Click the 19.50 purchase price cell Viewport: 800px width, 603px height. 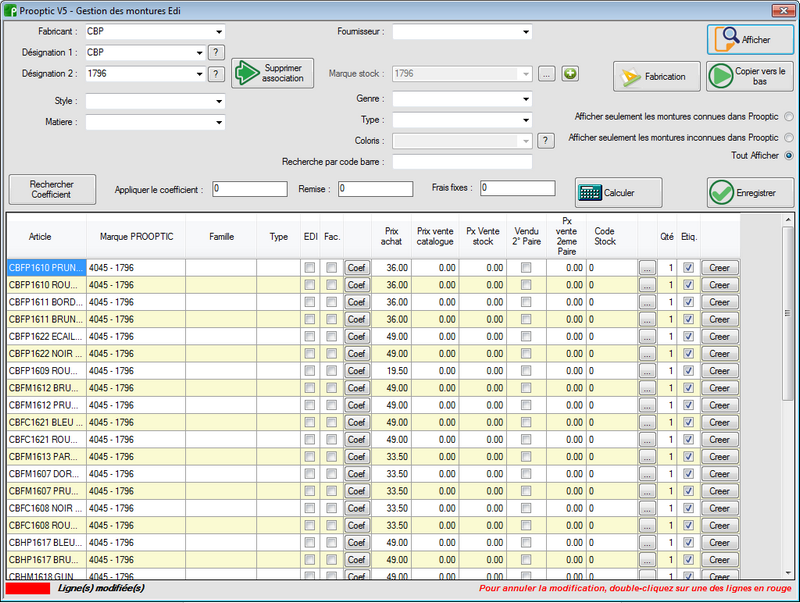[391, 371]
